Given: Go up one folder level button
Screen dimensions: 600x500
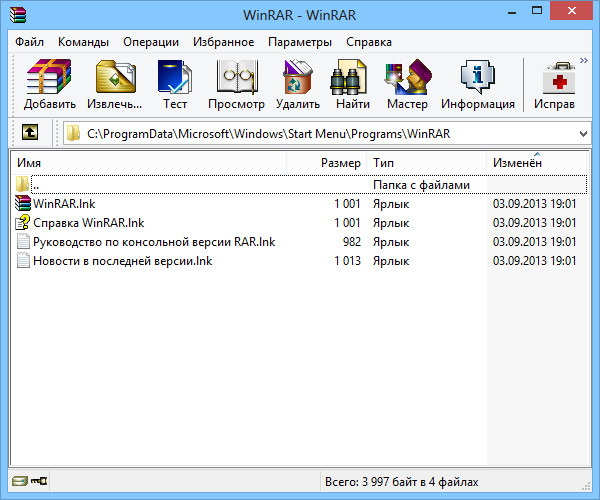Looking at the screenshot, I should coord(30,132).
